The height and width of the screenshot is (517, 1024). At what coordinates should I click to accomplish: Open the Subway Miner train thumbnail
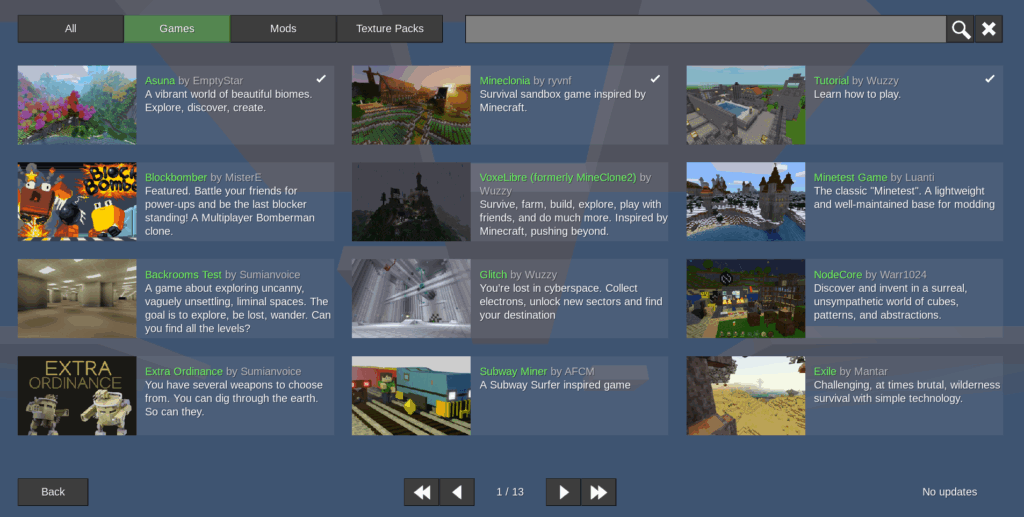point(411,396)
